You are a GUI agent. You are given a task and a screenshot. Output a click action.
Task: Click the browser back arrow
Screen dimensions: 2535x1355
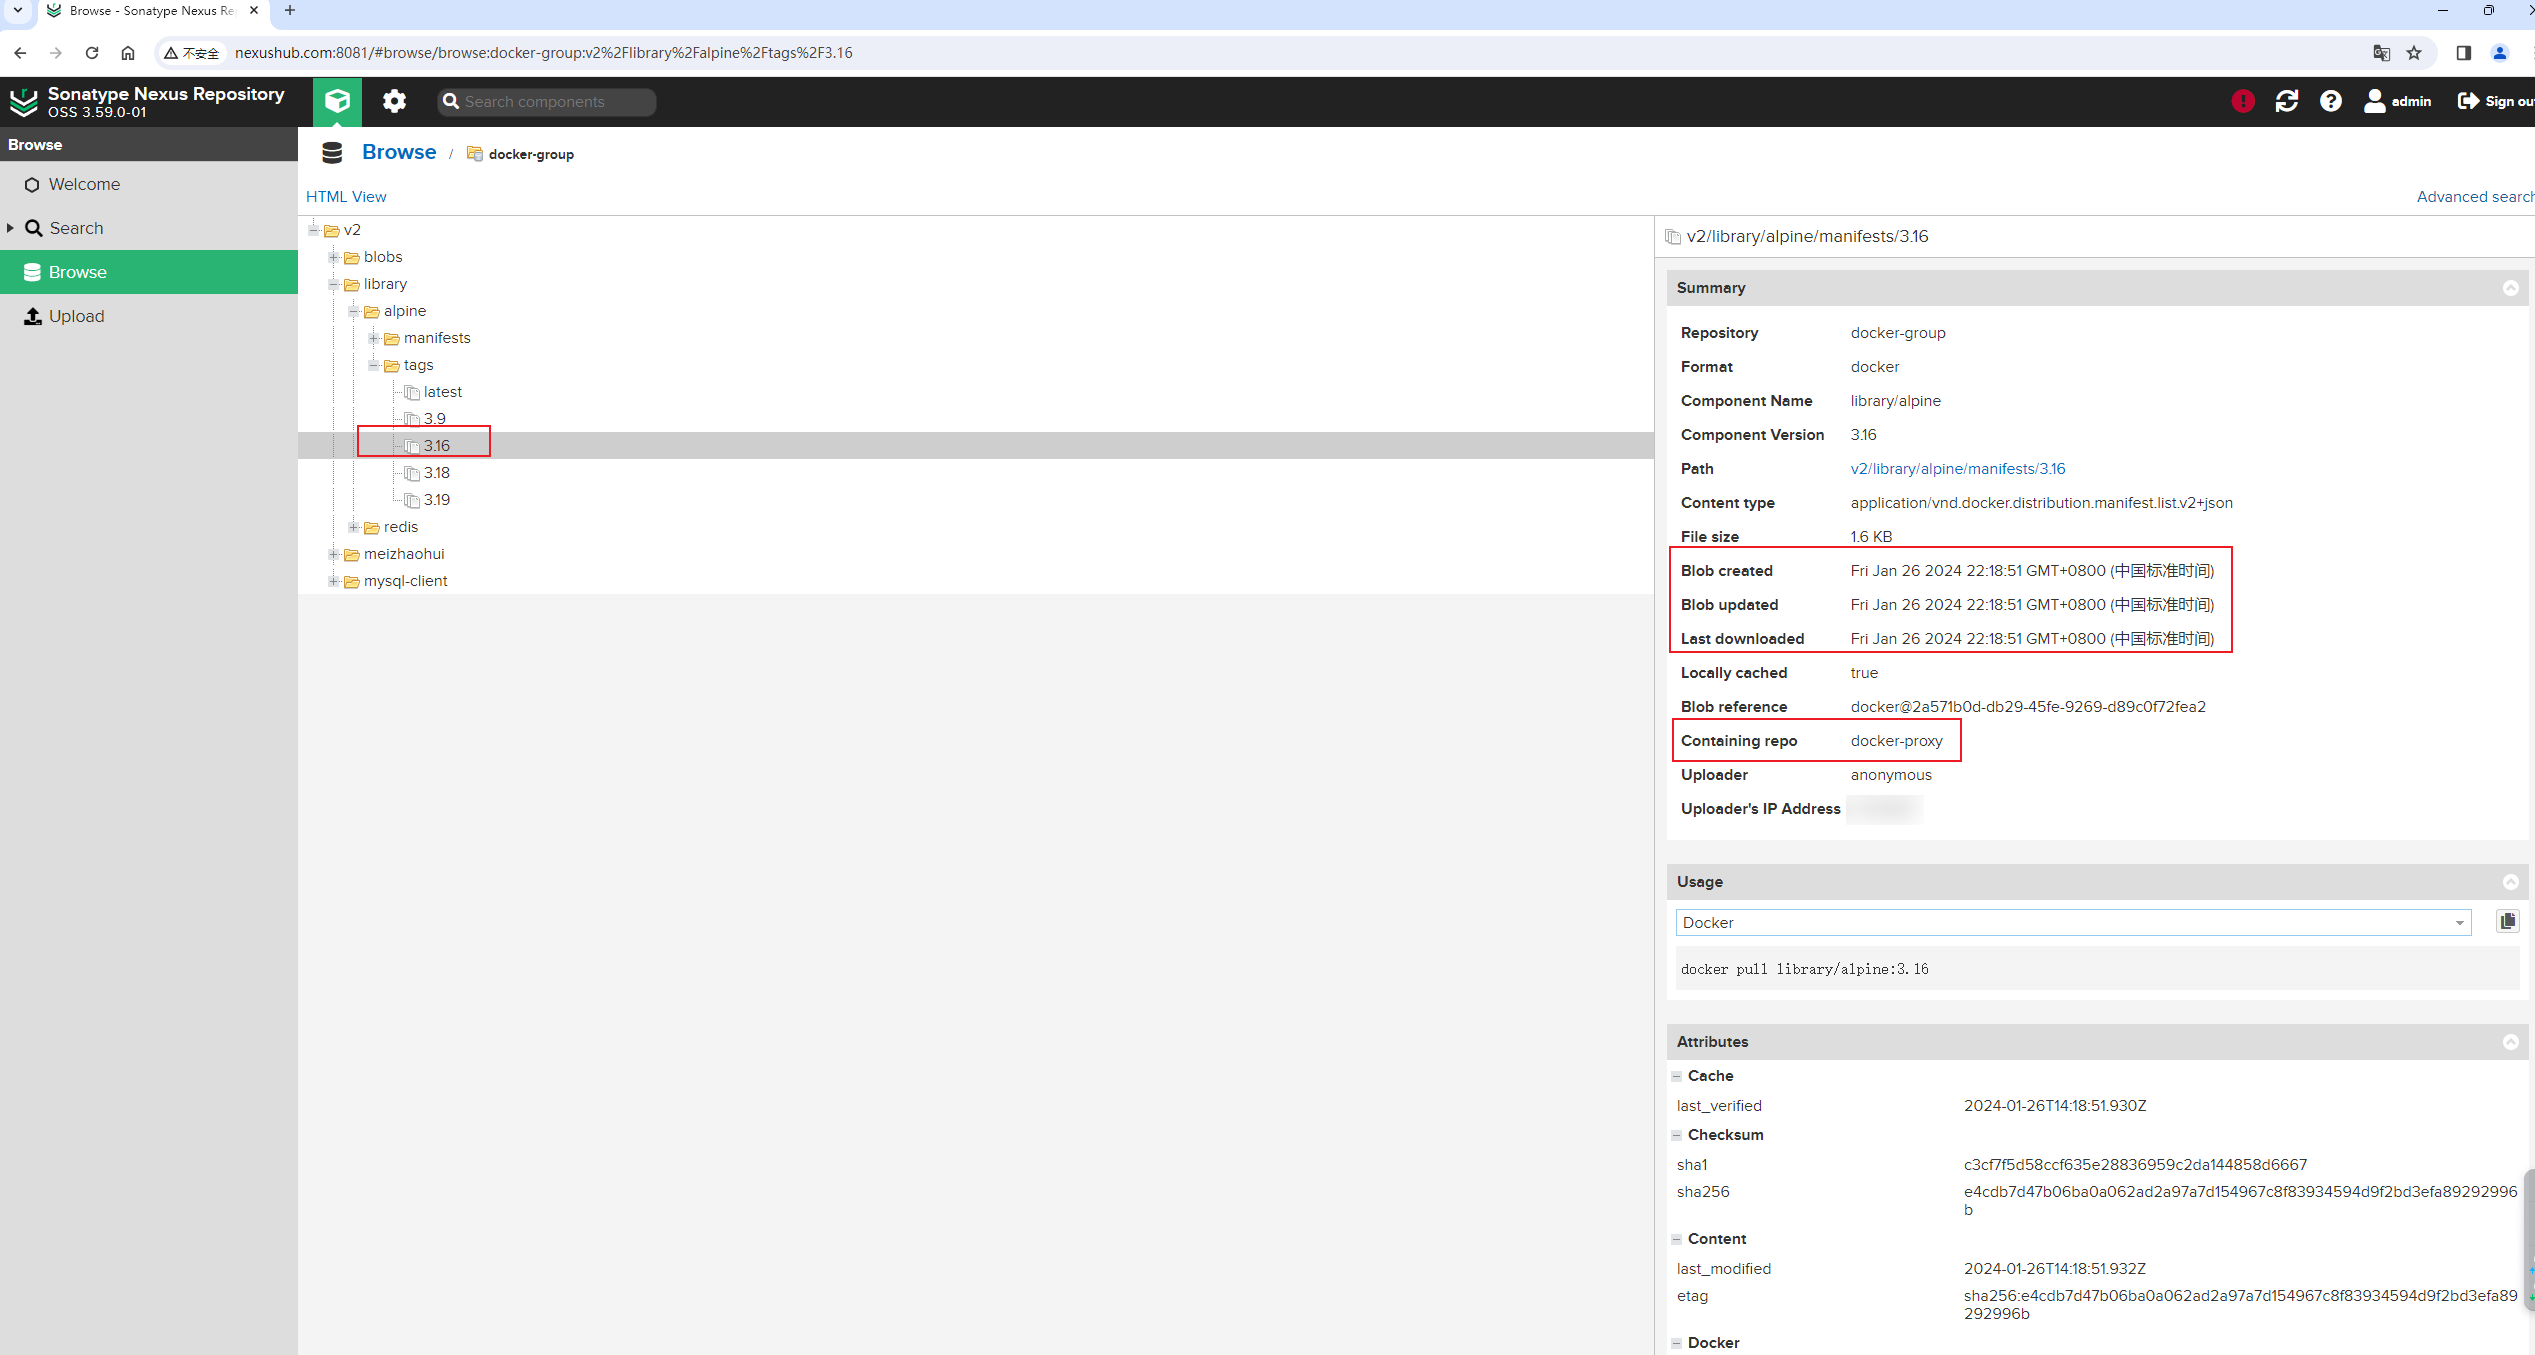20,53
